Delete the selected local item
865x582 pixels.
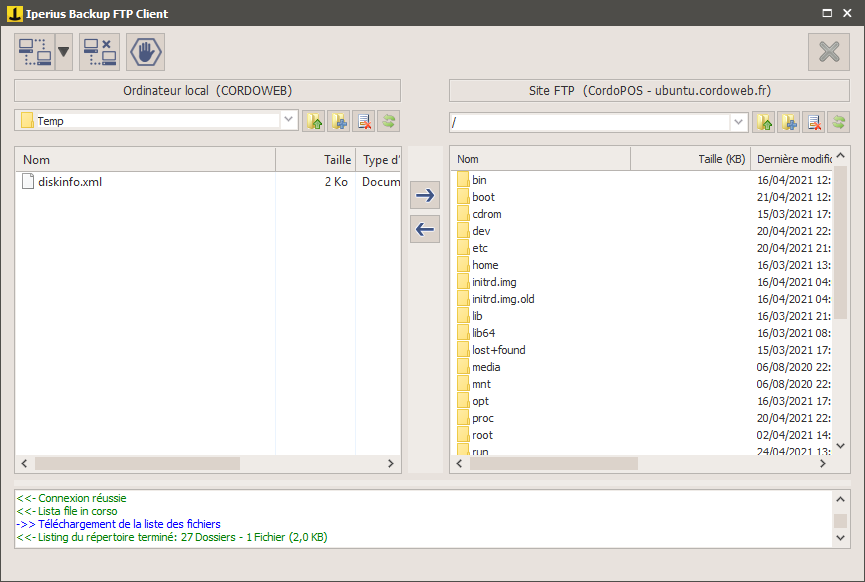364,121
